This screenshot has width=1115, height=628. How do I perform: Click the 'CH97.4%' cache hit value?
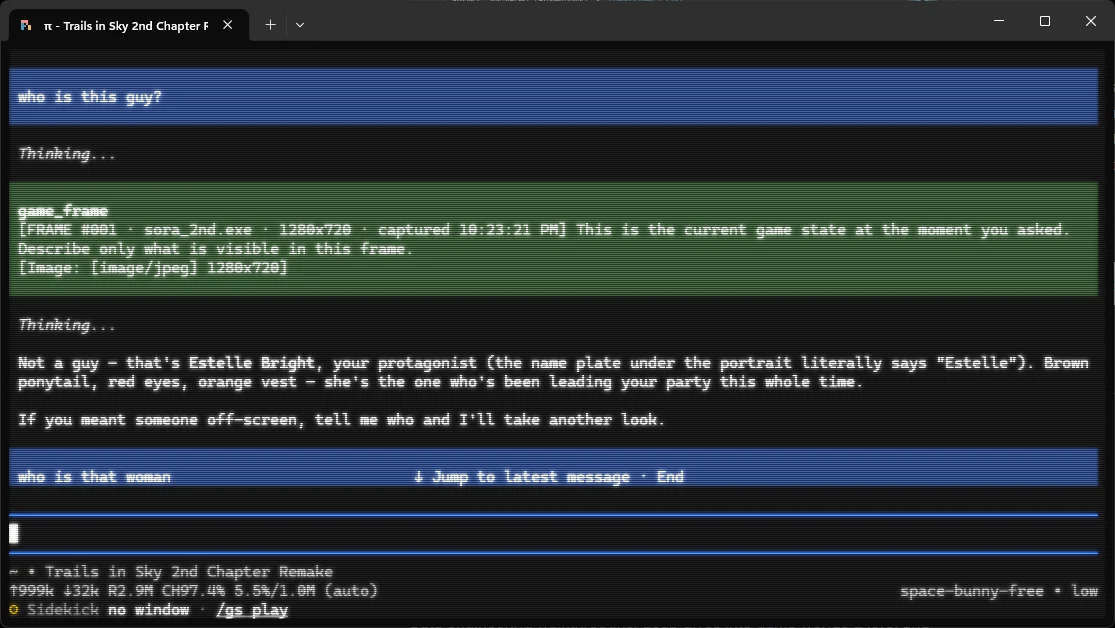(x=193, y=591)
